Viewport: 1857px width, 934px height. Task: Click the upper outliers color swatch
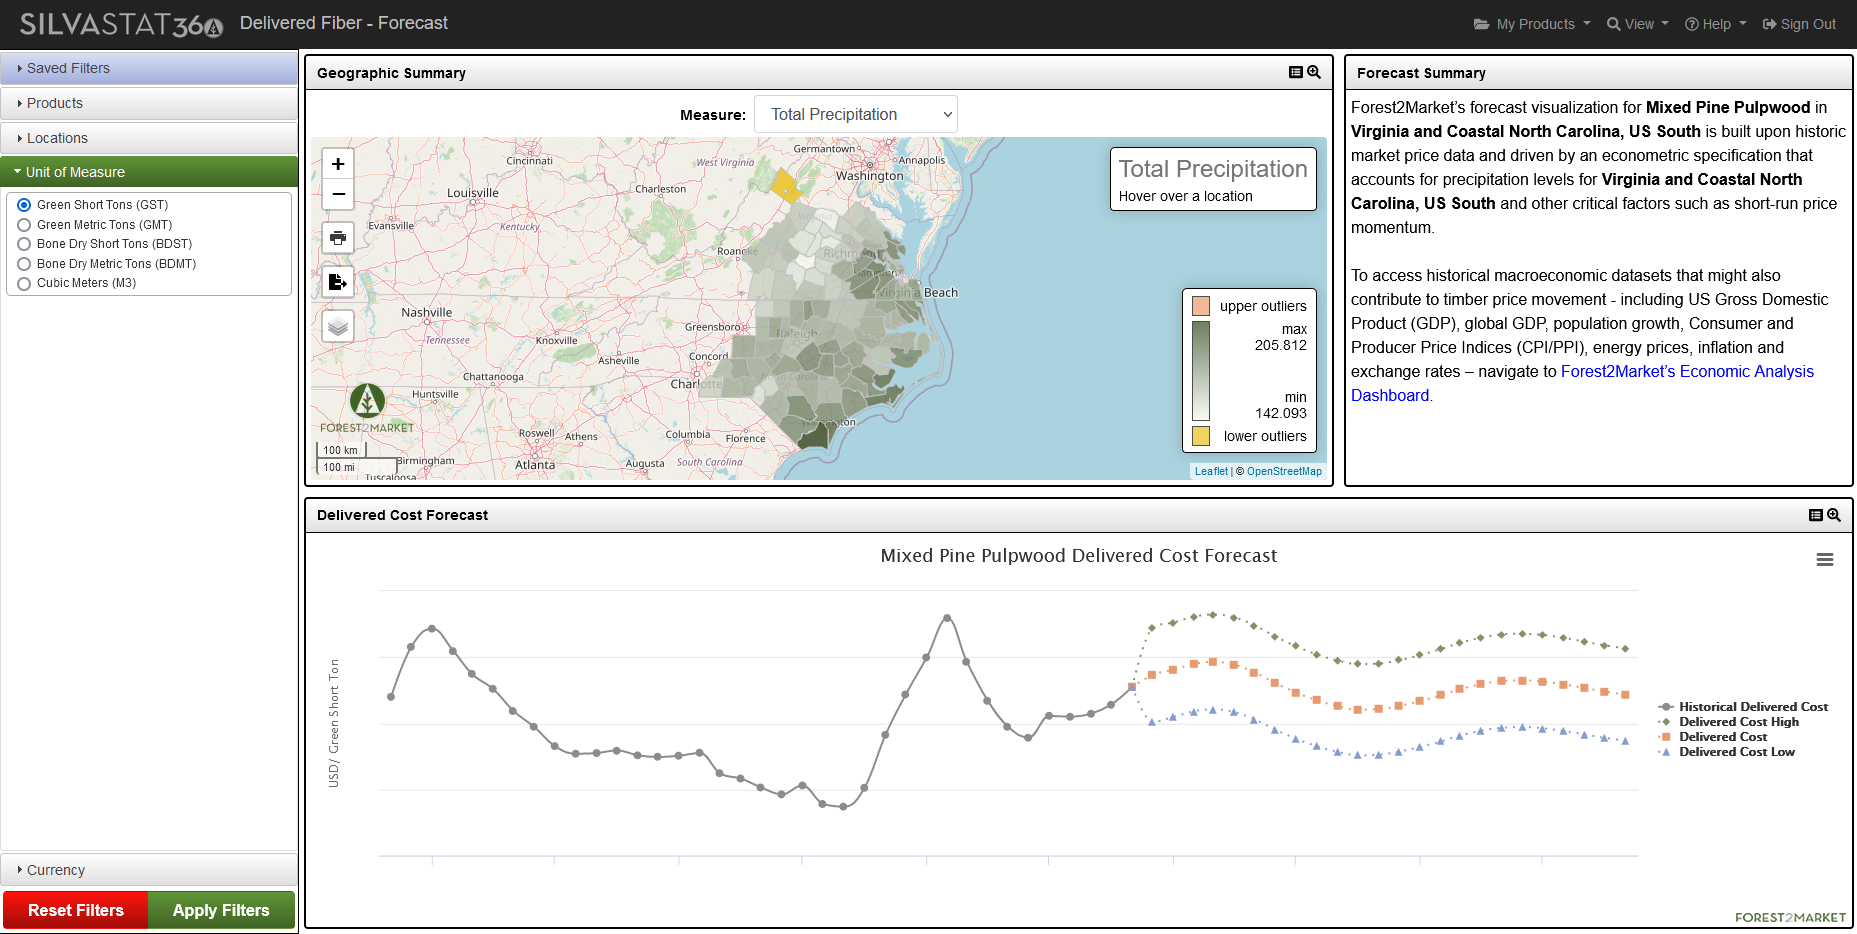click(x=1201, y=306)
